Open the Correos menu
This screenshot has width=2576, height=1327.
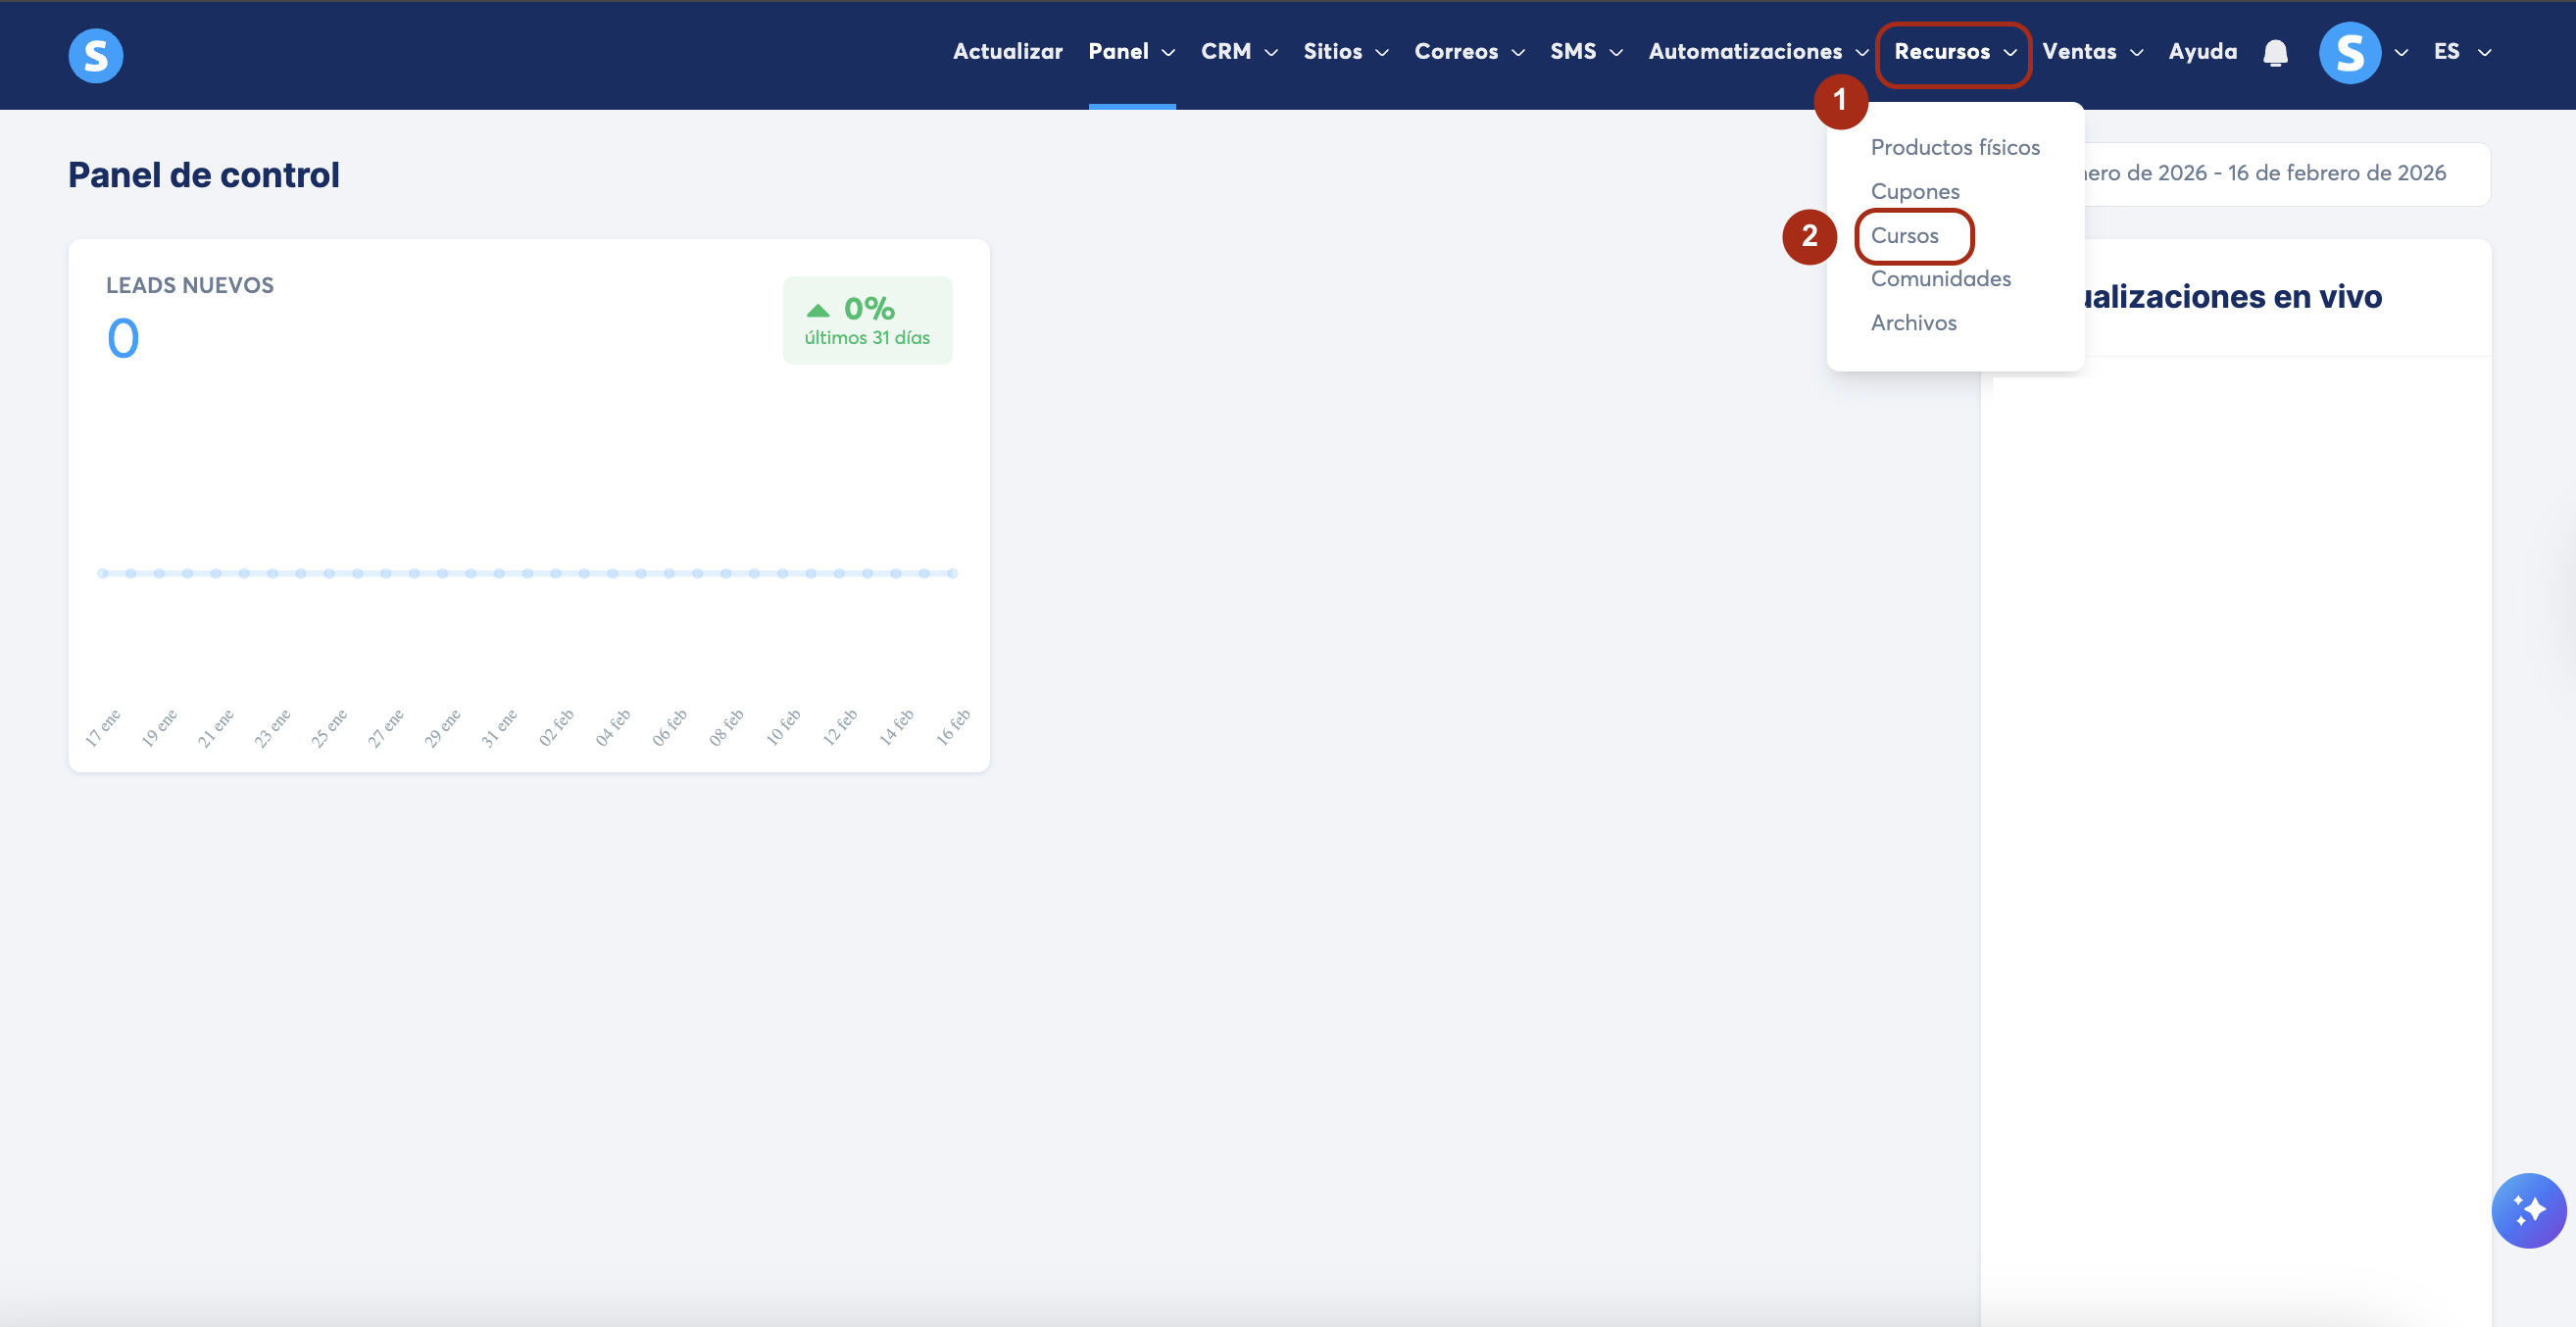[1468, 52]
